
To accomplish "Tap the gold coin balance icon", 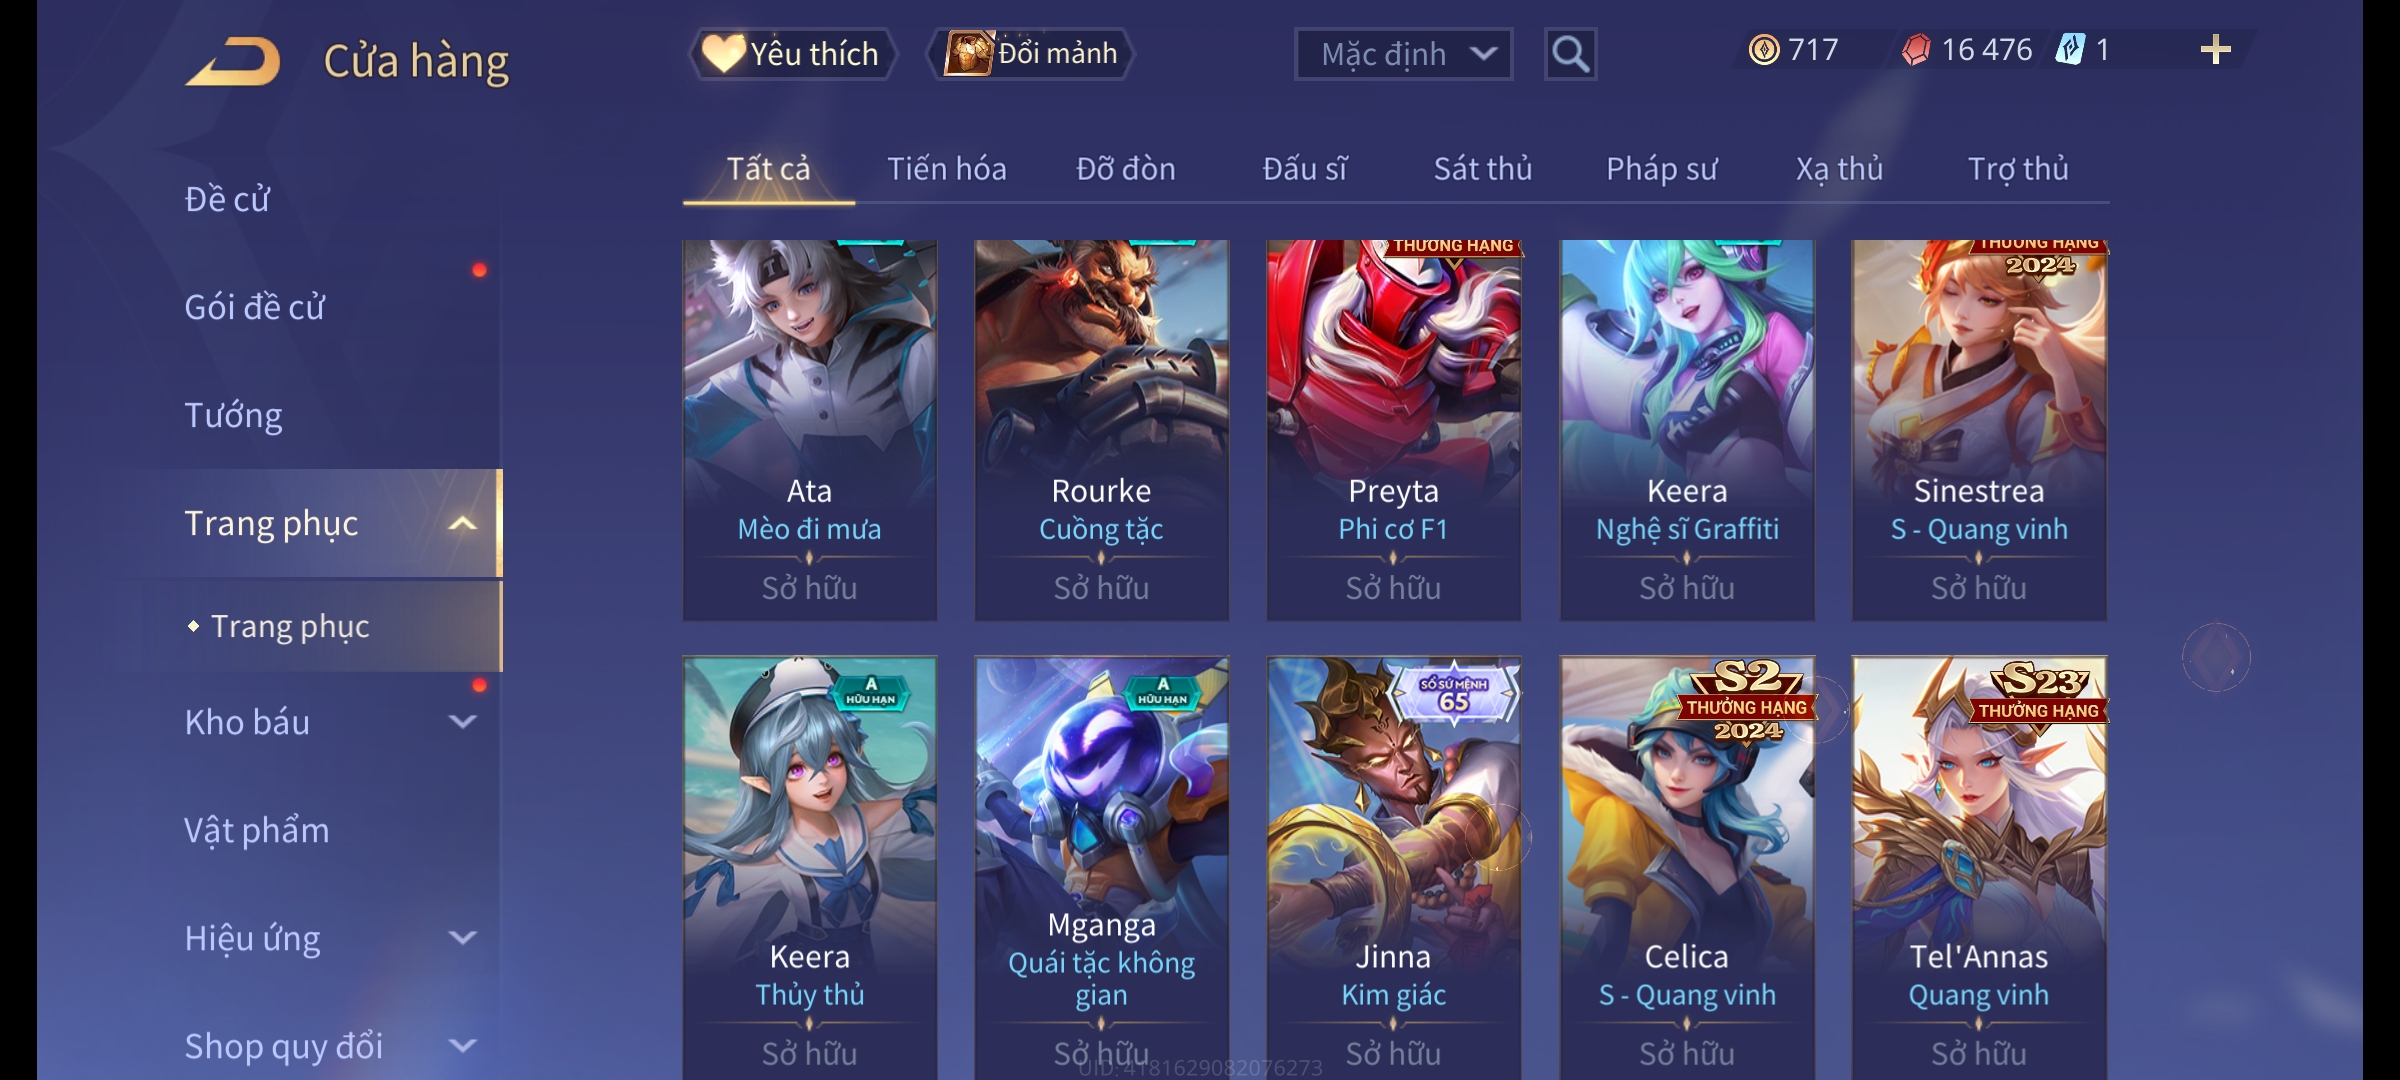I will coord(1764,49).
